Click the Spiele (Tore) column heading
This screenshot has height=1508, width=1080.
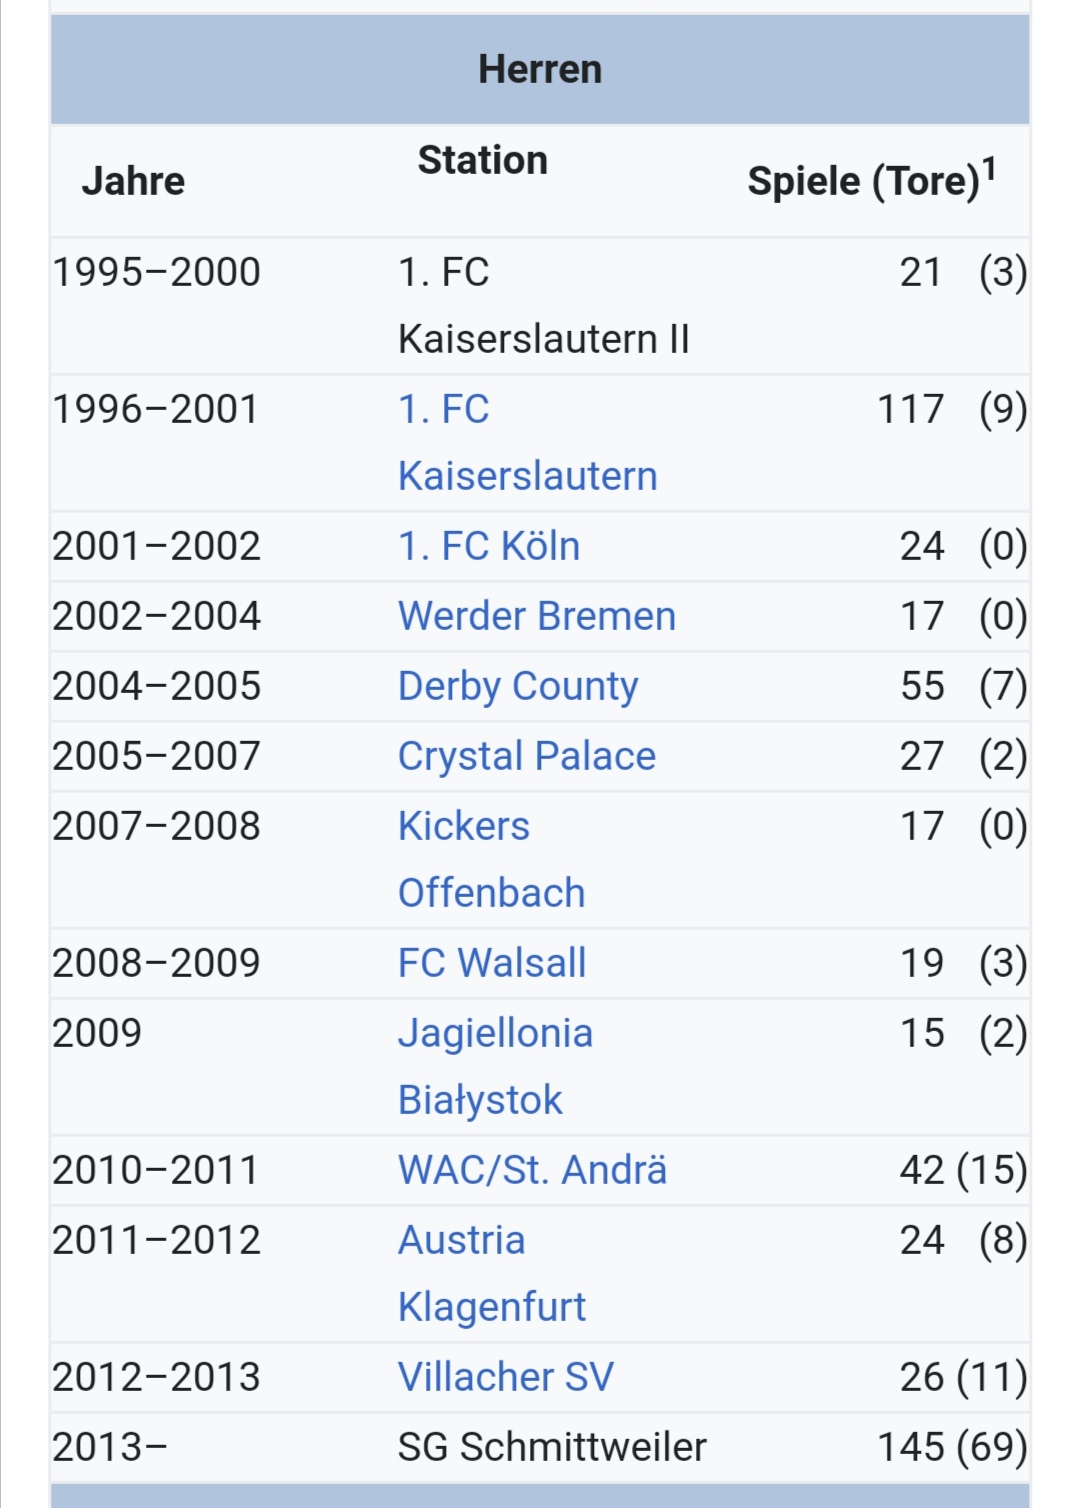[862, 182]
